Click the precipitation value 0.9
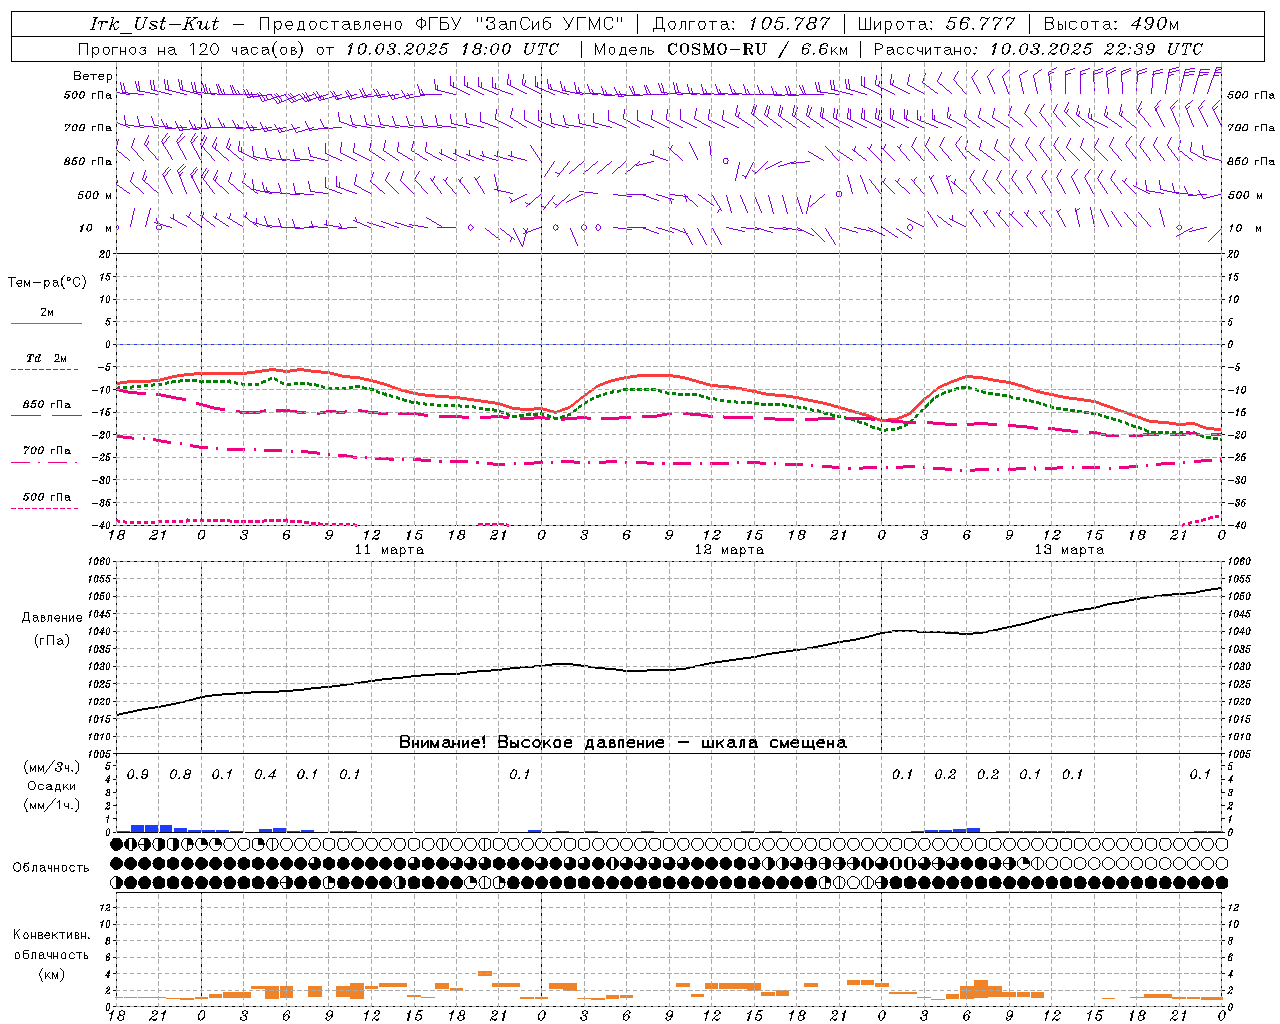Screen dimensions: 1280x1024 point(138,775)
